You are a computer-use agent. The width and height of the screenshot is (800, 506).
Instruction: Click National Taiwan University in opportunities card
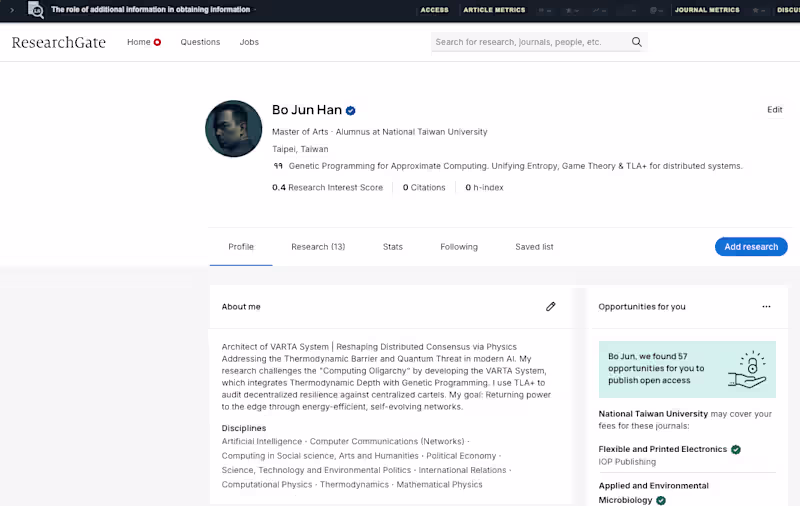click(653, 414)
